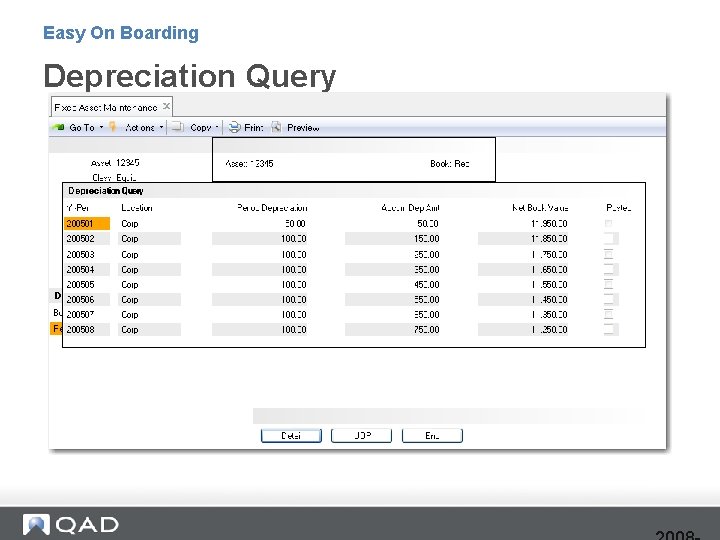Click the Preview toolbar label
Screen dimensions: 720x540
click(303, 128)
